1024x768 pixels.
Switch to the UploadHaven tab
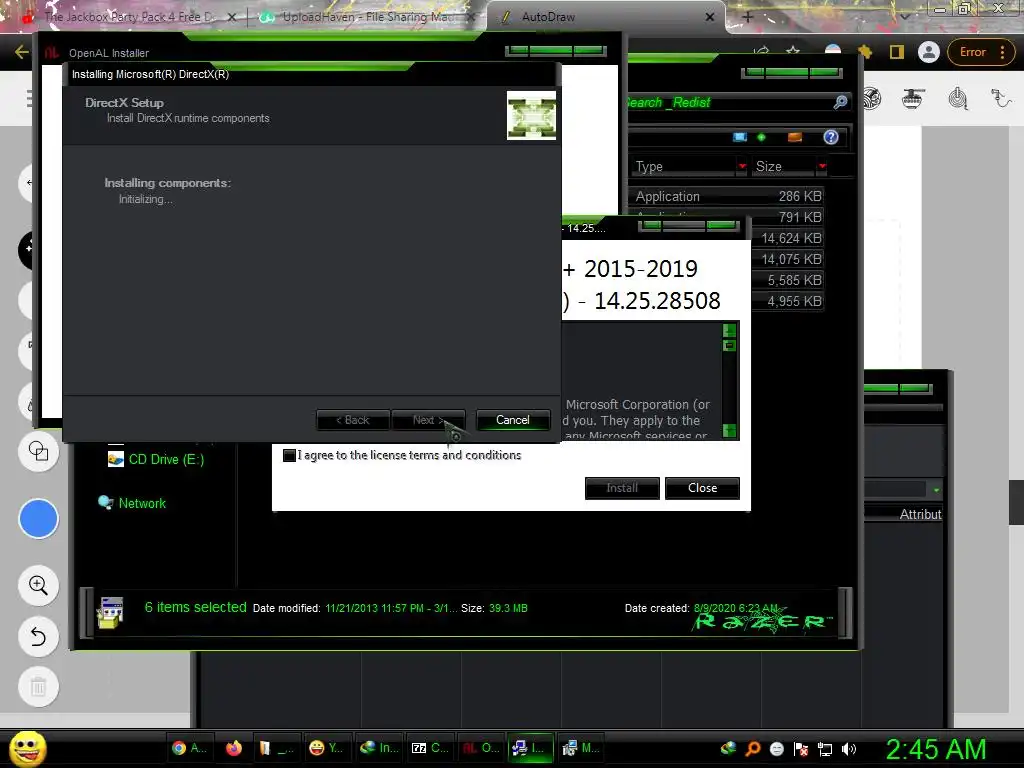click(x=368, y=17)
